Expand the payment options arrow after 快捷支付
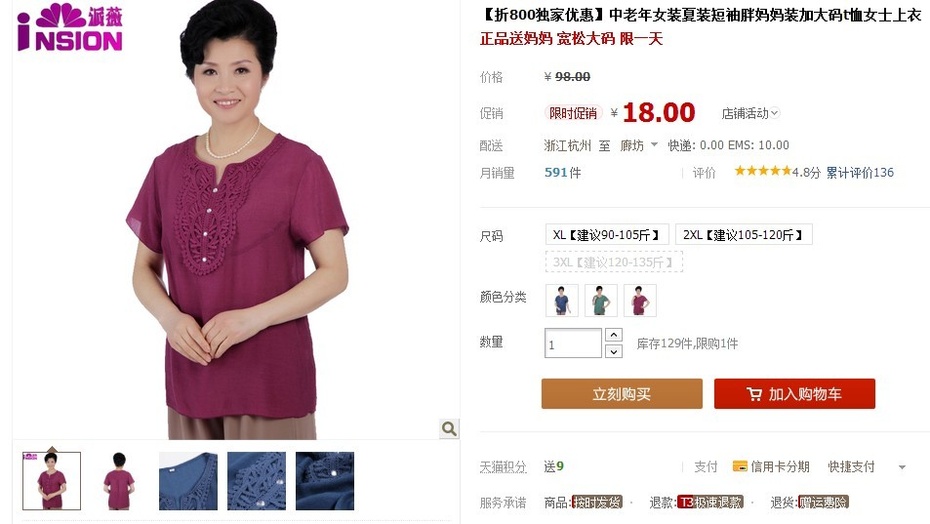Viewport: 930px width, 524px height. 902,467
